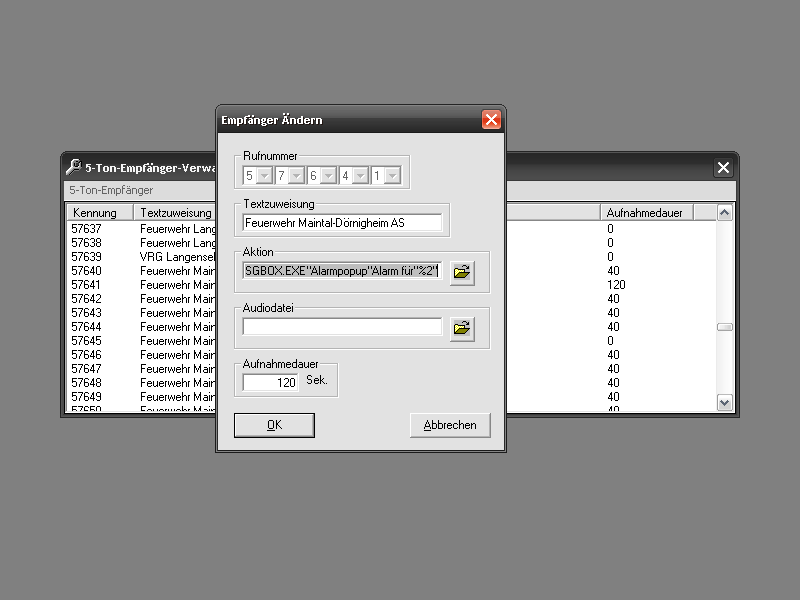The width and height of the screenshot is (800, 600).
Task: Click the Aufnahmedauer seconds field
Action: pyautogui.click(x=271, y=382)
